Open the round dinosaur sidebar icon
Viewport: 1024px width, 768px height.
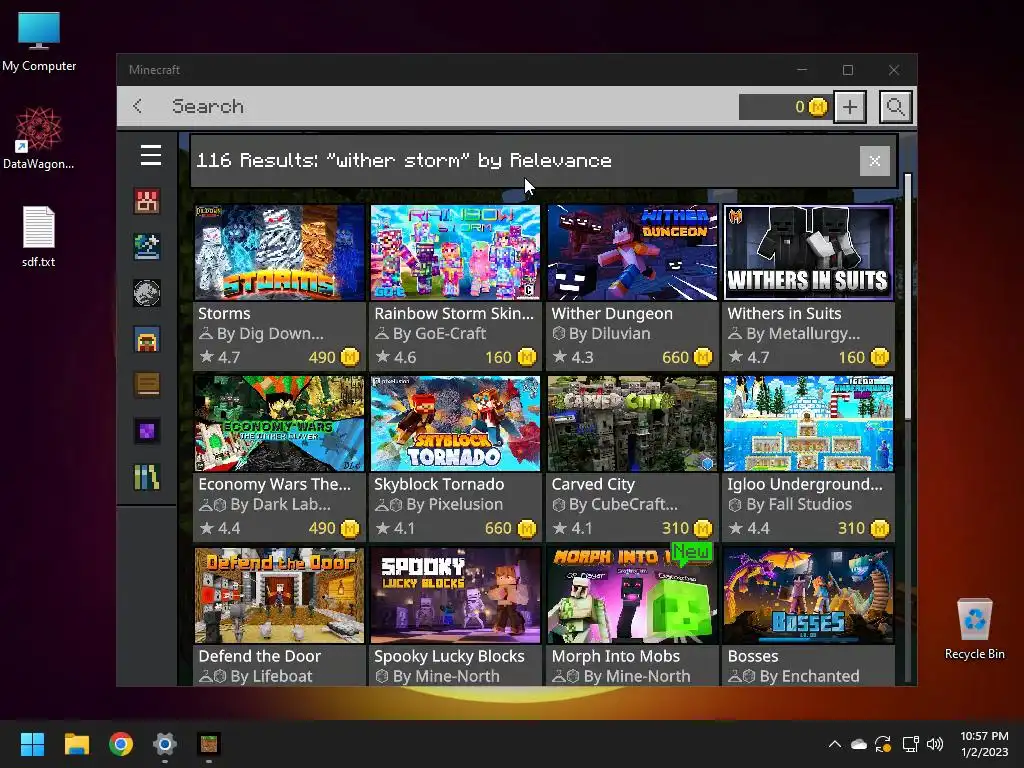point(147,293)
